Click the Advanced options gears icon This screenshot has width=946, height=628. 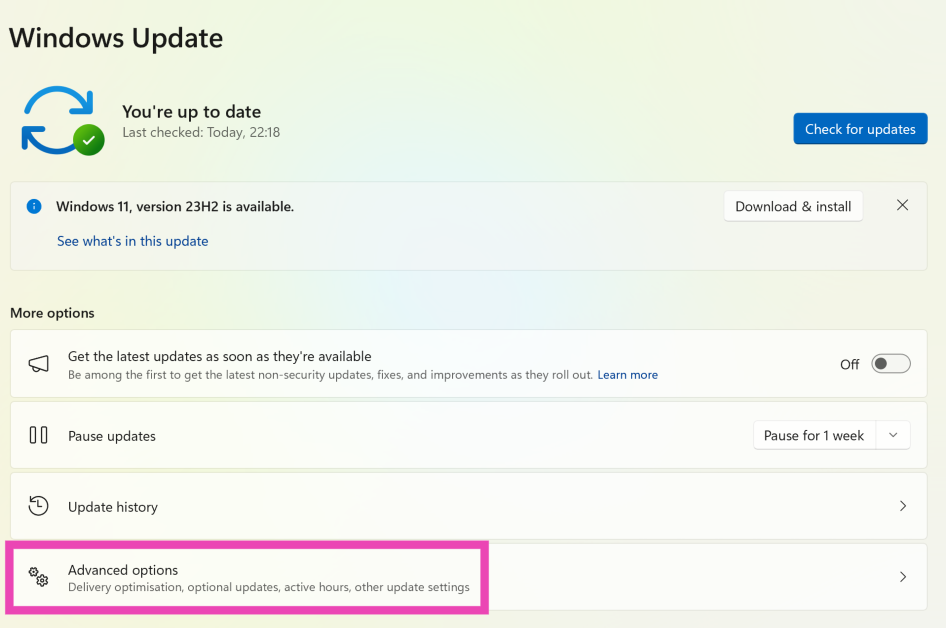(x=38, y=576)
